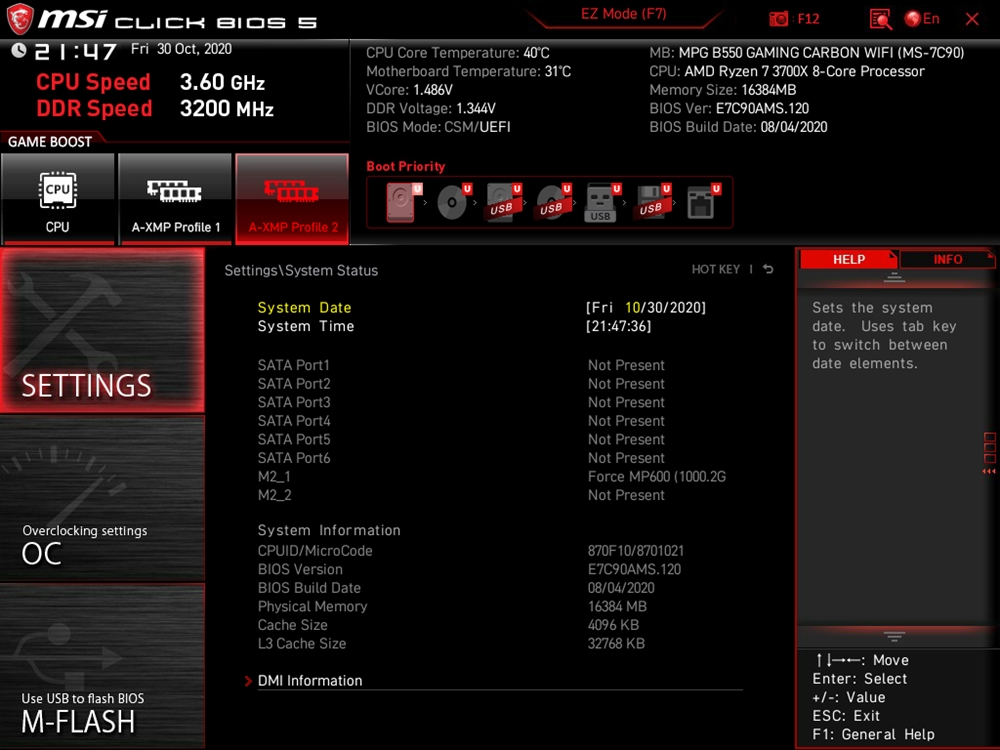Click the Cache Size 4096 KB value
Viewport: 1000px width, 750px height.
click(614, 624)
